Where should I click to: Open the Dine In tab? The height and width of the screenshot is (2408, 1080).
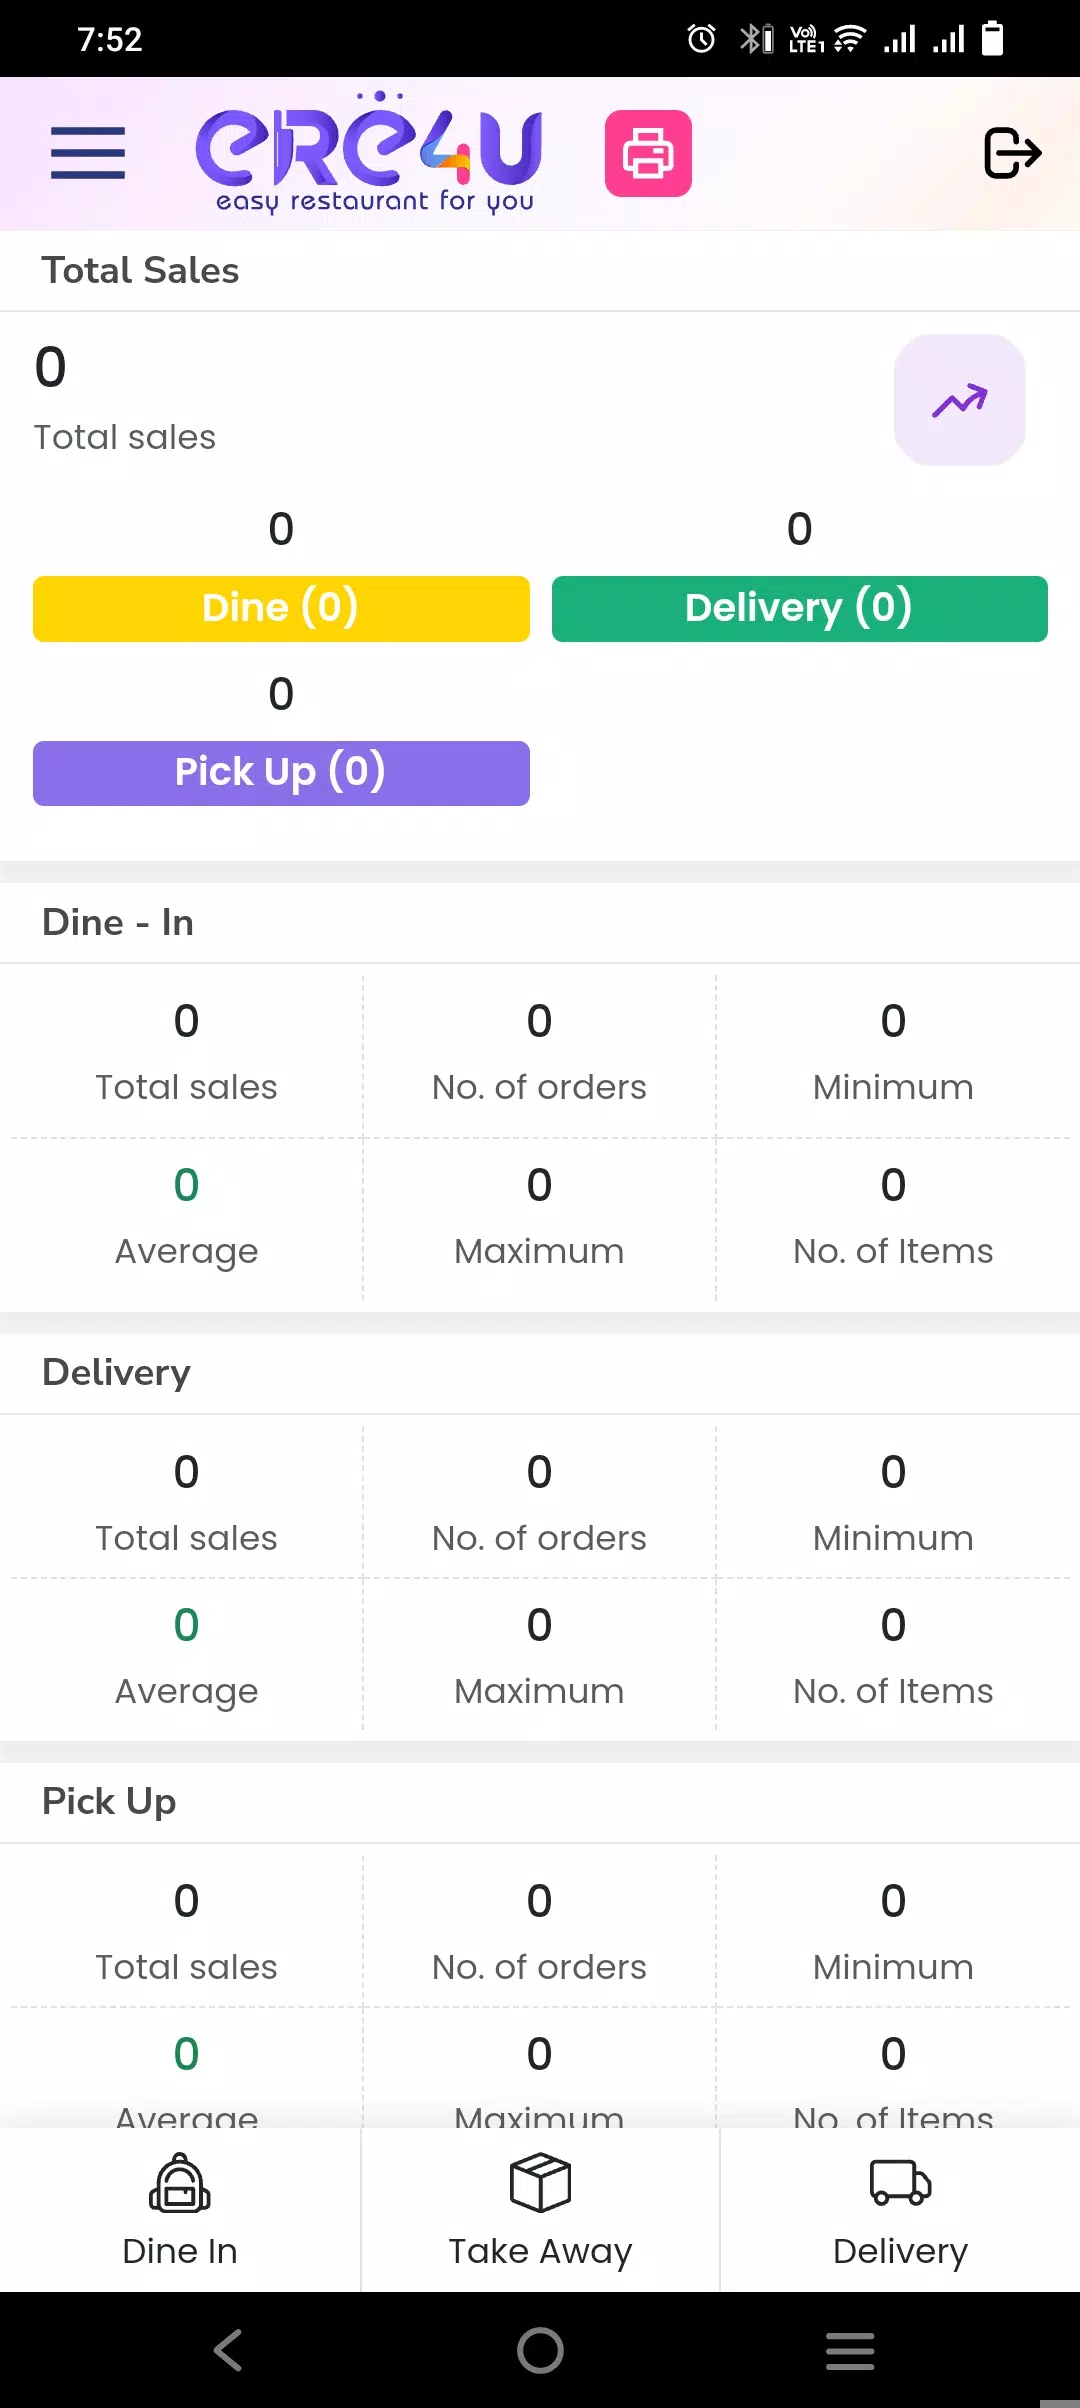180,2210
